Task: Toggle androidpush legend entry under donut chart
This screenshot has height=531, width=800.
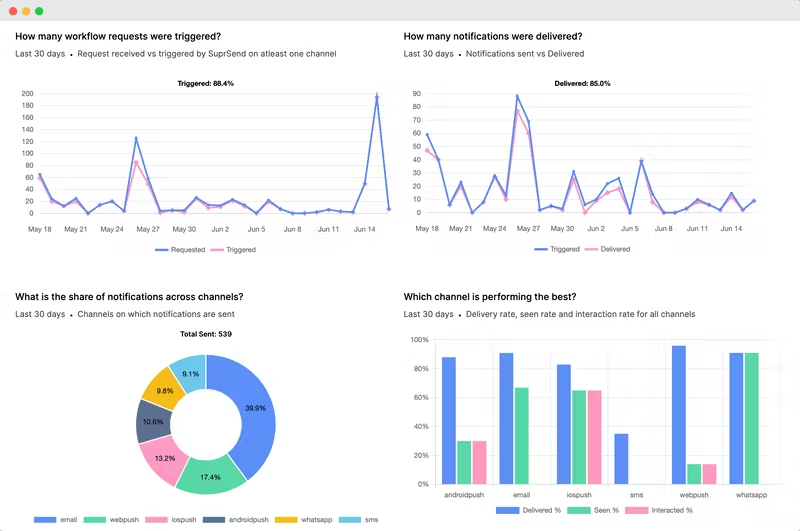Action: [x=236, y=520]
